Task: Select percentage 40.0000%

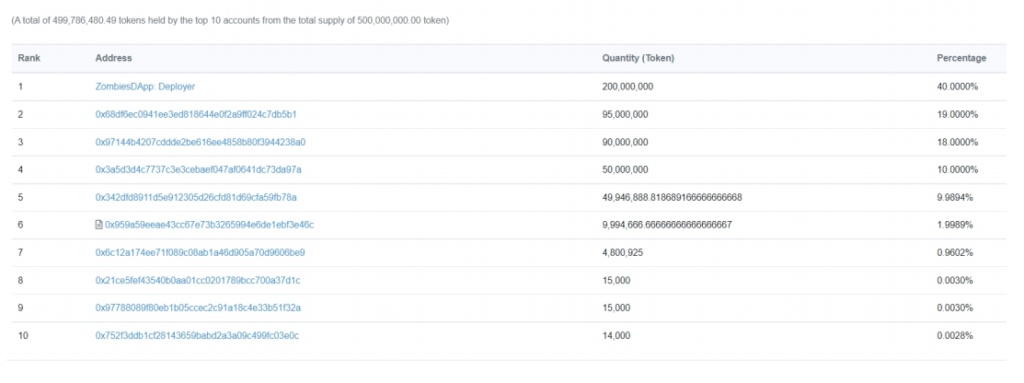Action: tap(957, 86)
